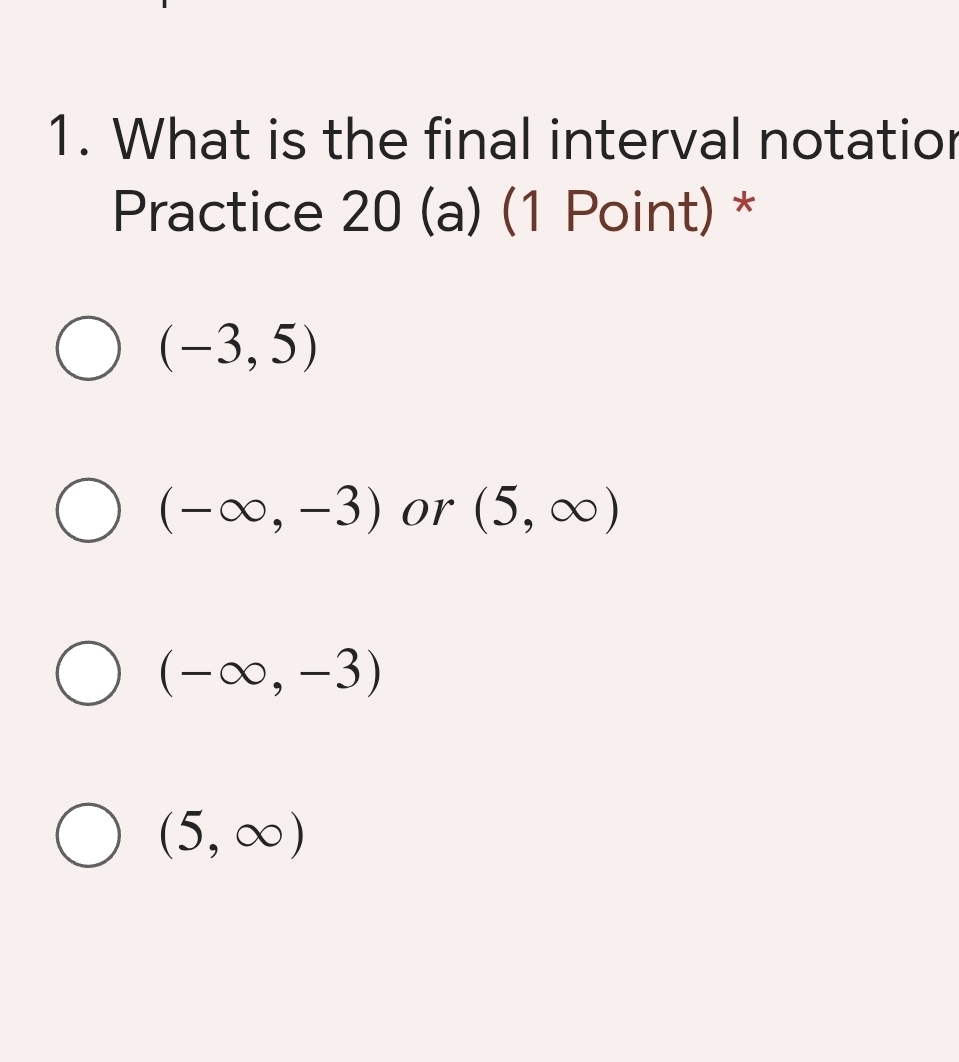Click the number '20' in the question

click(371, 212)
